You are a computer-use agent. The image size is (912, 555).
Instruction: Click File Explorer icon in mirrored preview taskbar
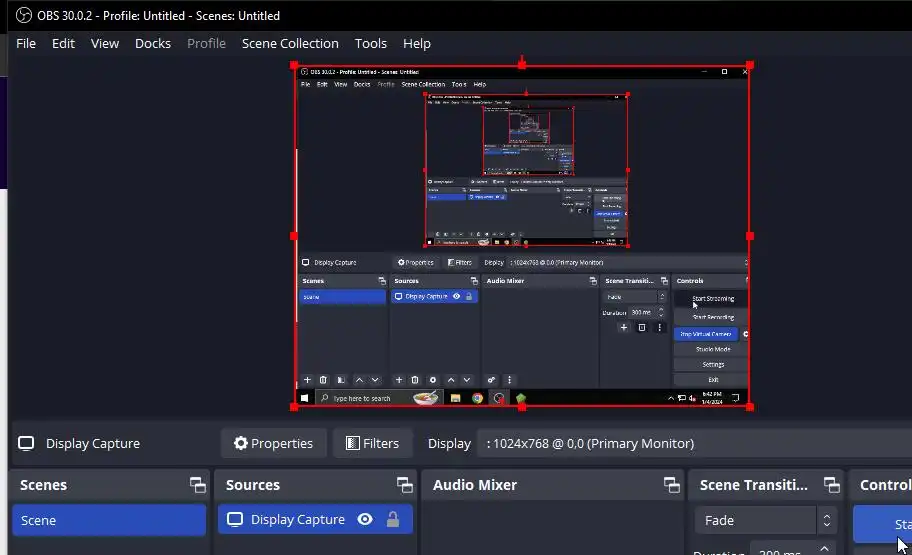455,398
